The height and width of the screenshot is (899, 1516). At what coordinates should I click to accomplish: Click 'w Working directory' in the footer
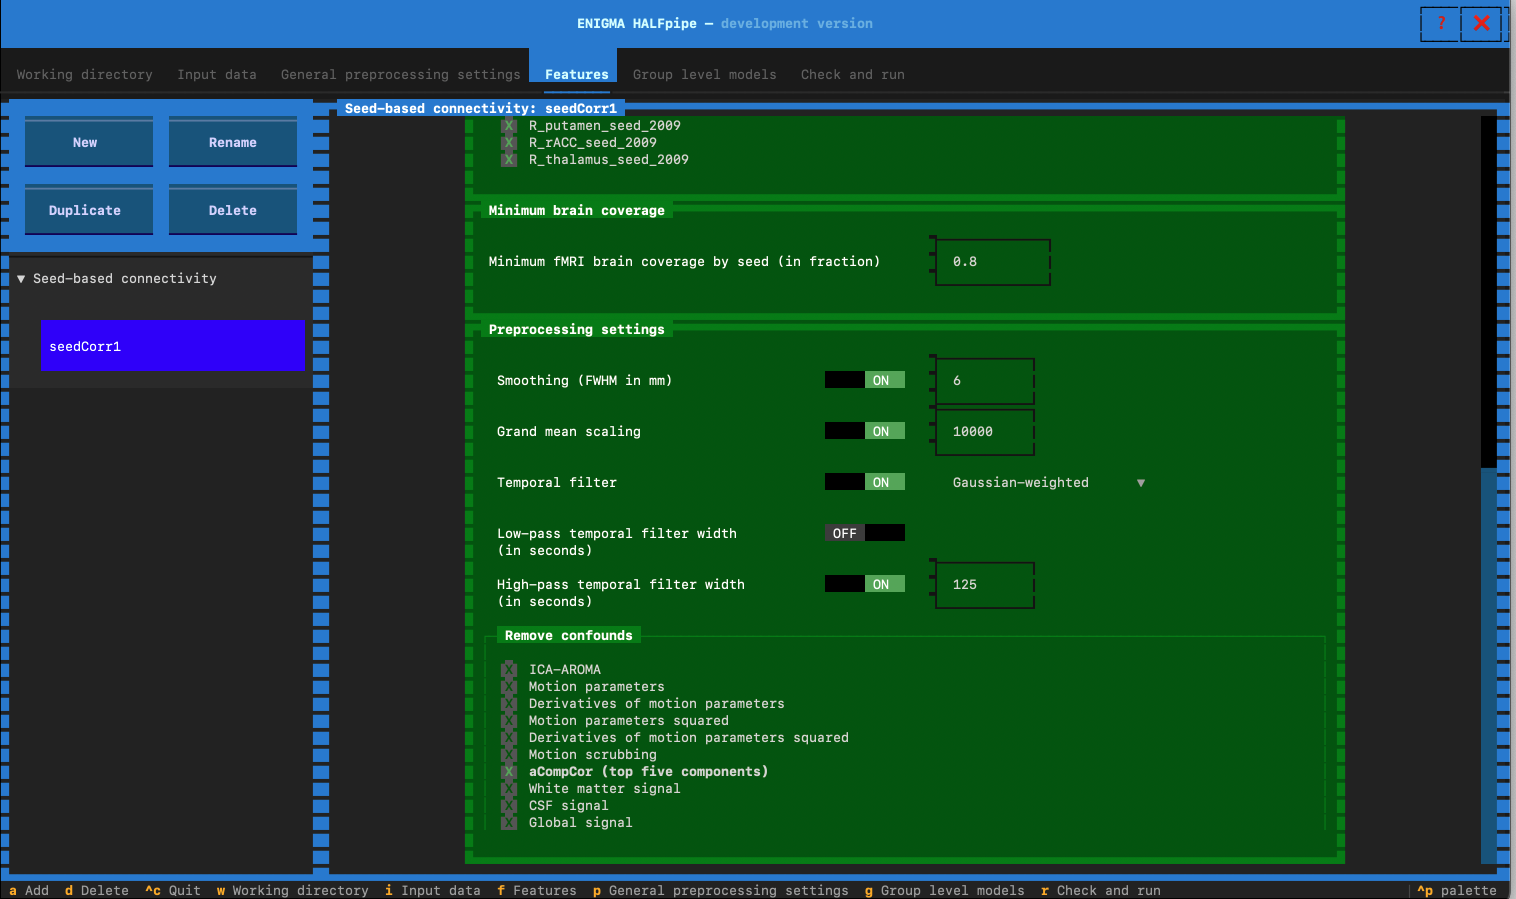pos(293,890)
